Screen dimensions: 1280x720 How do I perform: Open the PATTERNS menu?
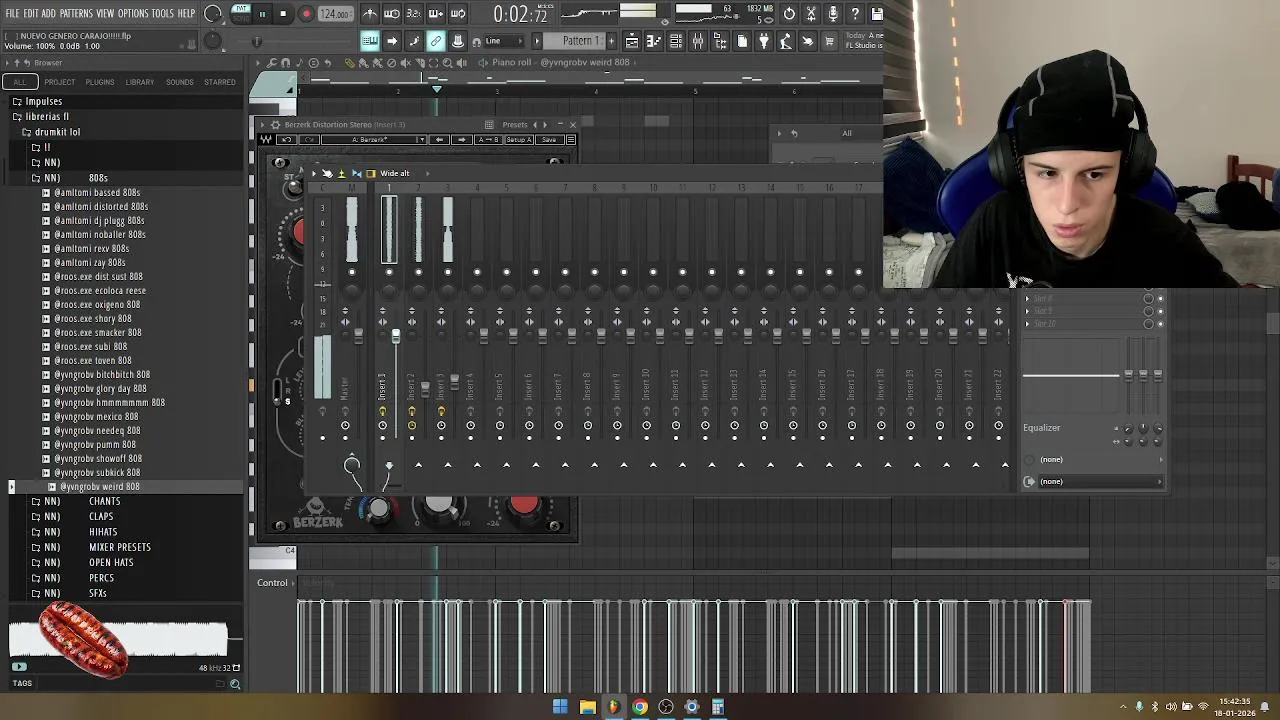76,14
